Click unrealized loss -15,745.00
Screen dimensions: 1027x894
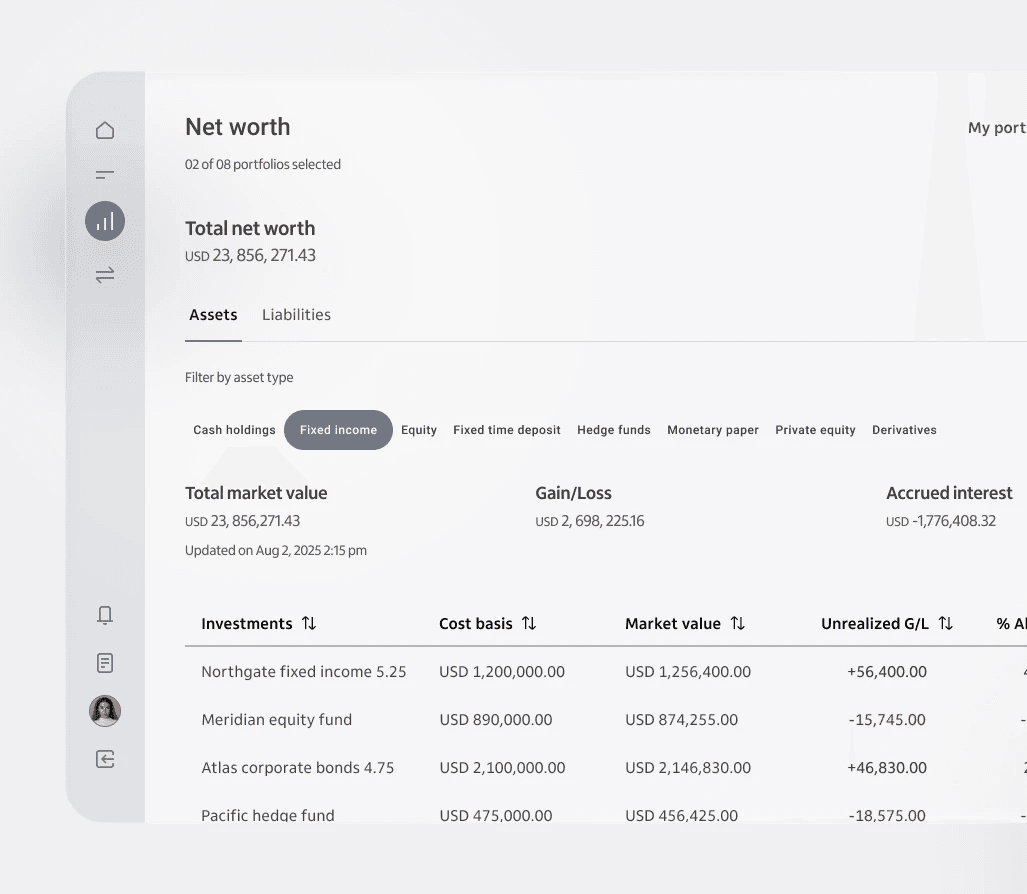pos(887,720)
